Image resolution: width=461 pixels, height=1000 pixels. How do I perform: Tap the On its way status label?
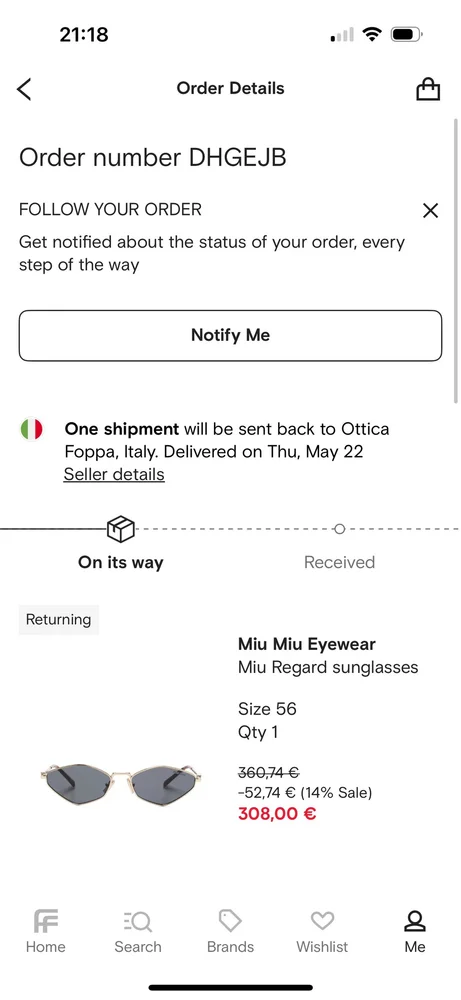pyautogui.click(x=121, y=562)
